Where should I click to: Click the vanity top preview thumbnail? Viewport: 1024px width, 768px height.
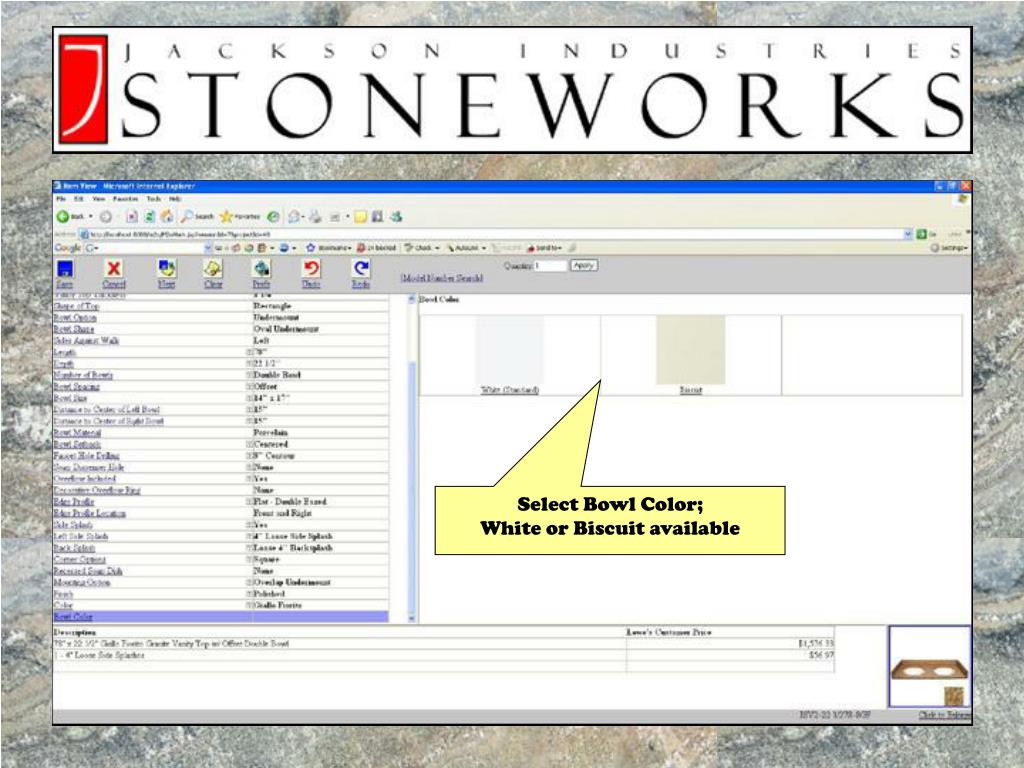tap(929, 667)
